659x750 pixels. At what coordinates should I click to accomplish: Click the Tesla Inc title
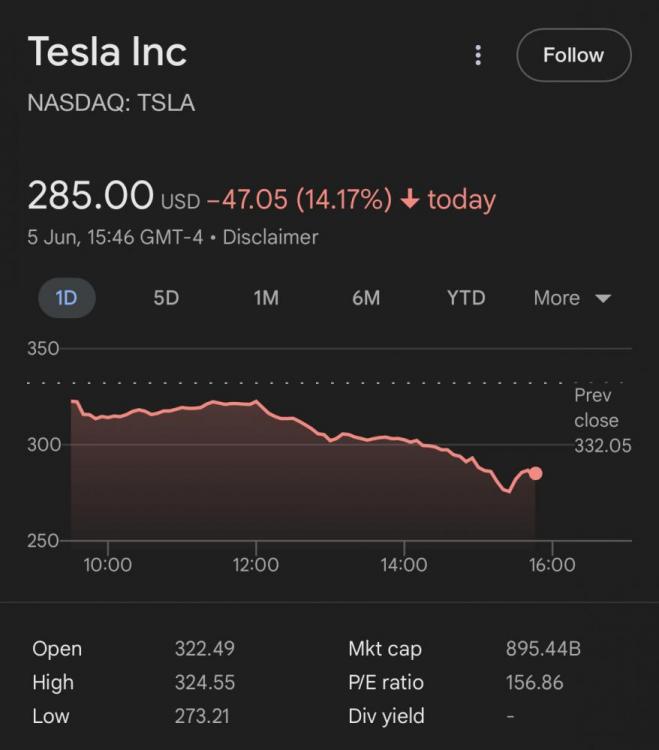click(x=107, y=52)
